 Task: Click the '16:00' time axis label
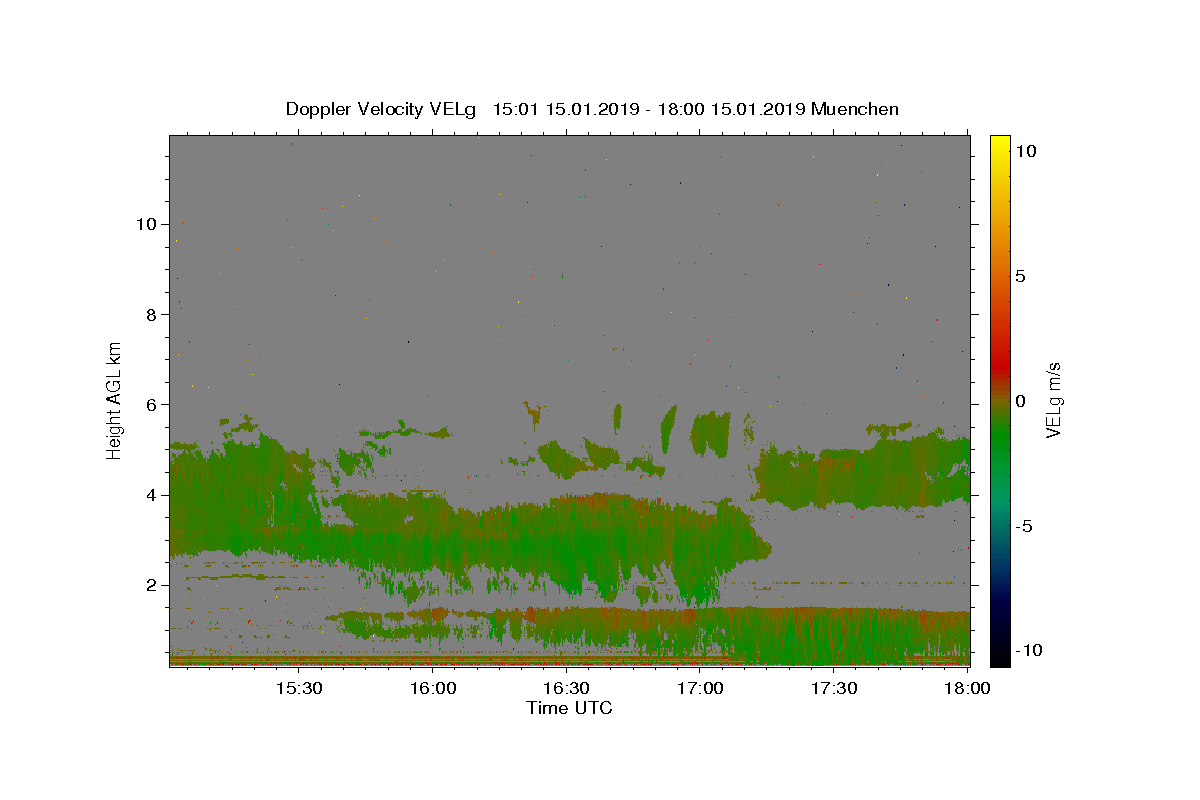[x=432, y=688]
